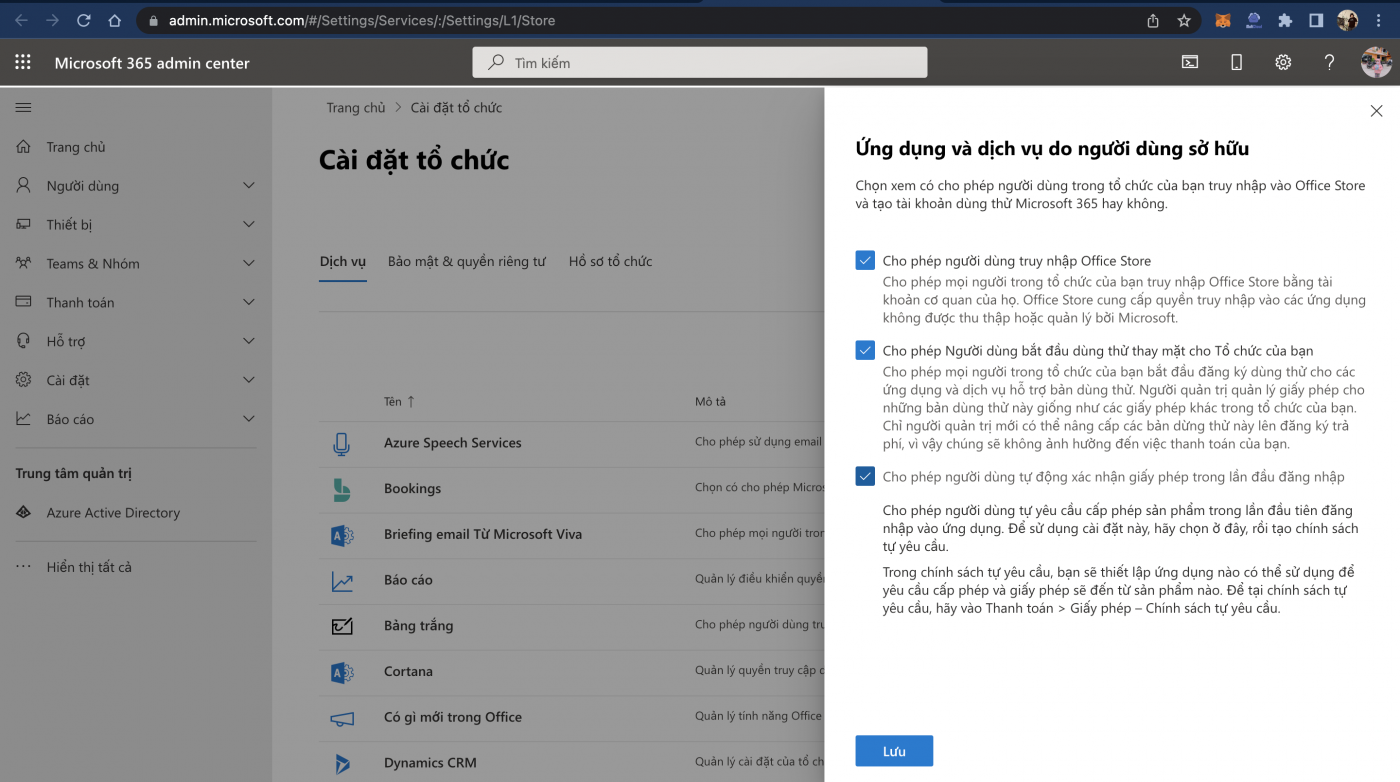
Task: Click the Lưu save button
Action: coord(894,751)
